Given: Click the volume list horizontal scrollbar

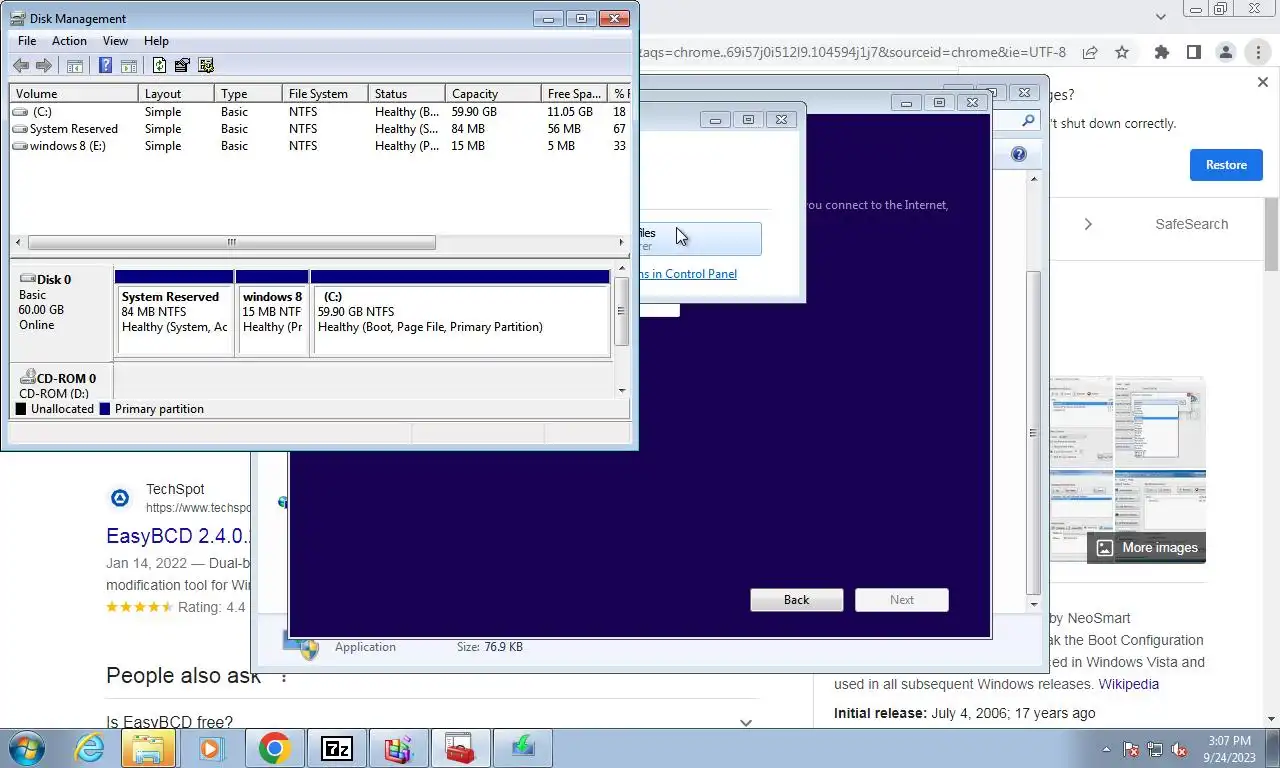Looking at the screenshot, I should click(x=232, y=242).
